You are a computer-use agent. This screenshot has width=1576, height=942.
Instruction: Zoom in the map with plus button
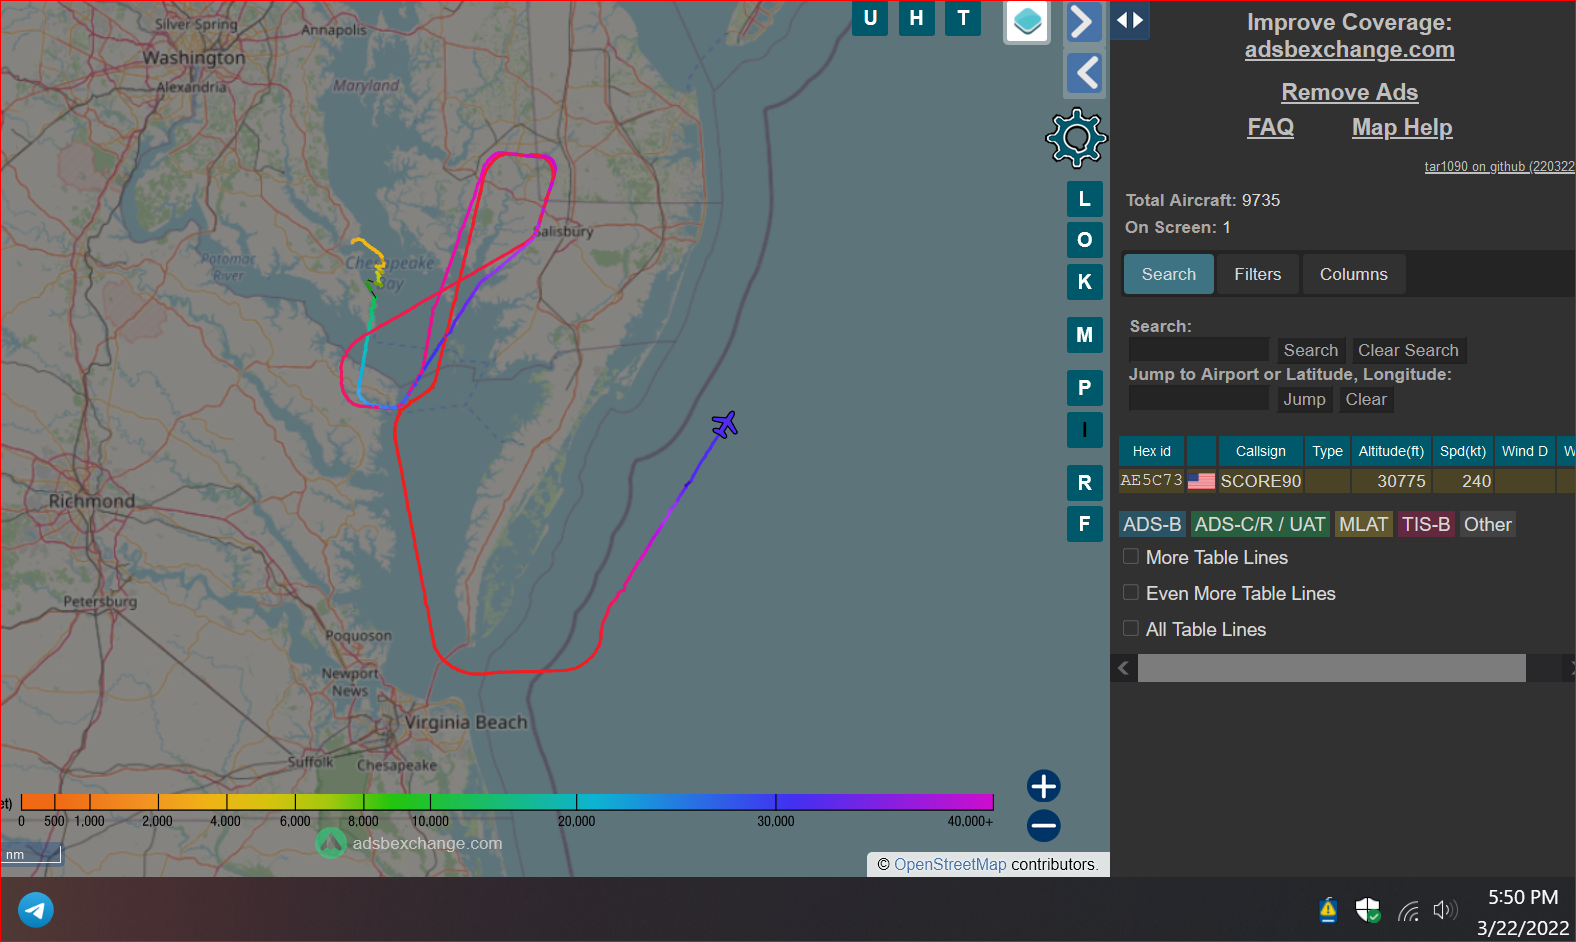pos(1044,786)
